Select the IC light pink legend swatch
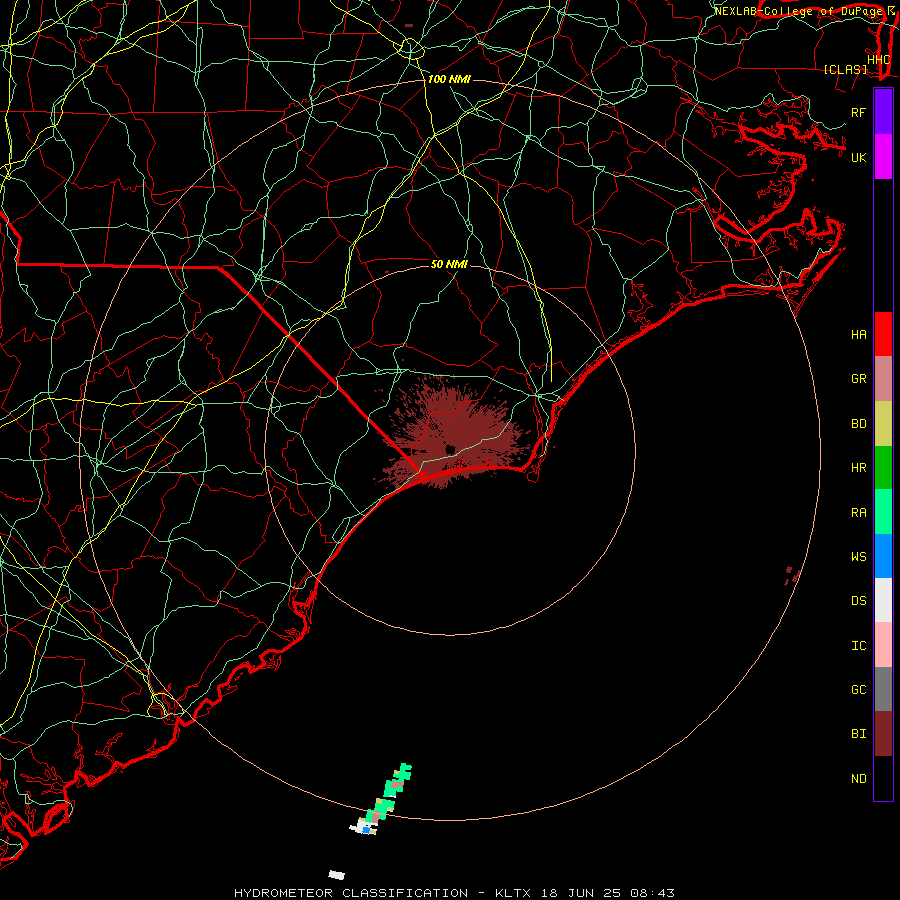 pyautogui.click(x=883, y=645)
